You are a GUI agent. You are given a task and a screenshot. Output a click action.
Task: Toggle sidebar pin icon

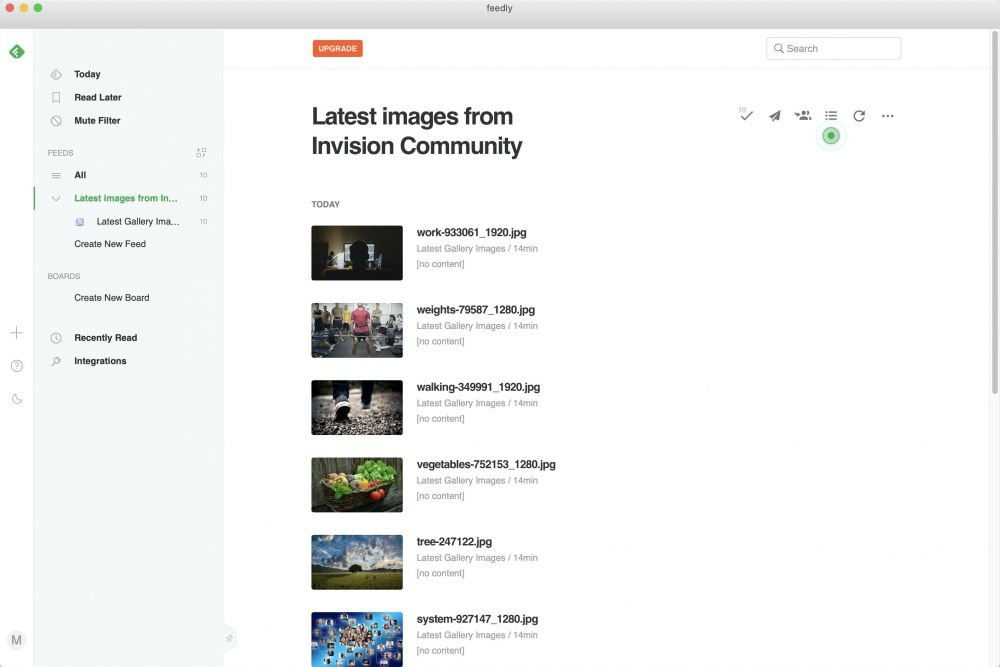229,638
